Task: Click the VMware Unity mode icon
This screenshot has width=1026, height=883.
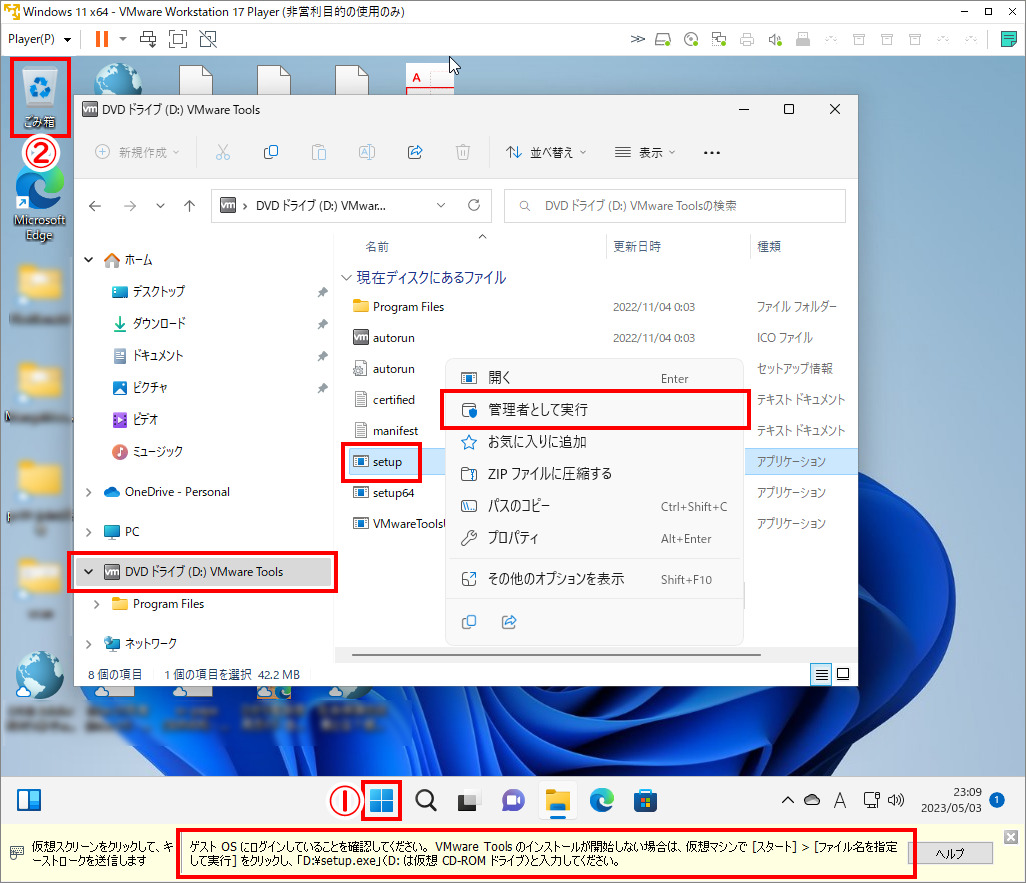Action: [x=208, y=39]
